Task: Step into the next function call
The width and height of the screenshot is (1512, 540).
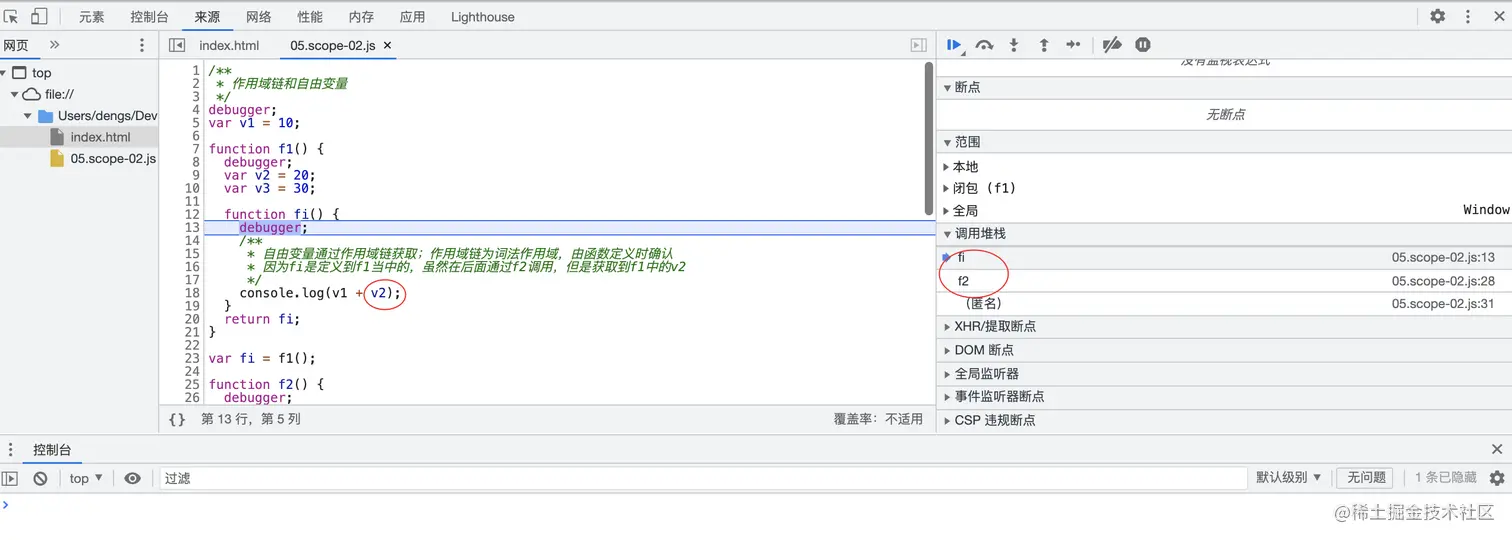Action: point(1014,45)
